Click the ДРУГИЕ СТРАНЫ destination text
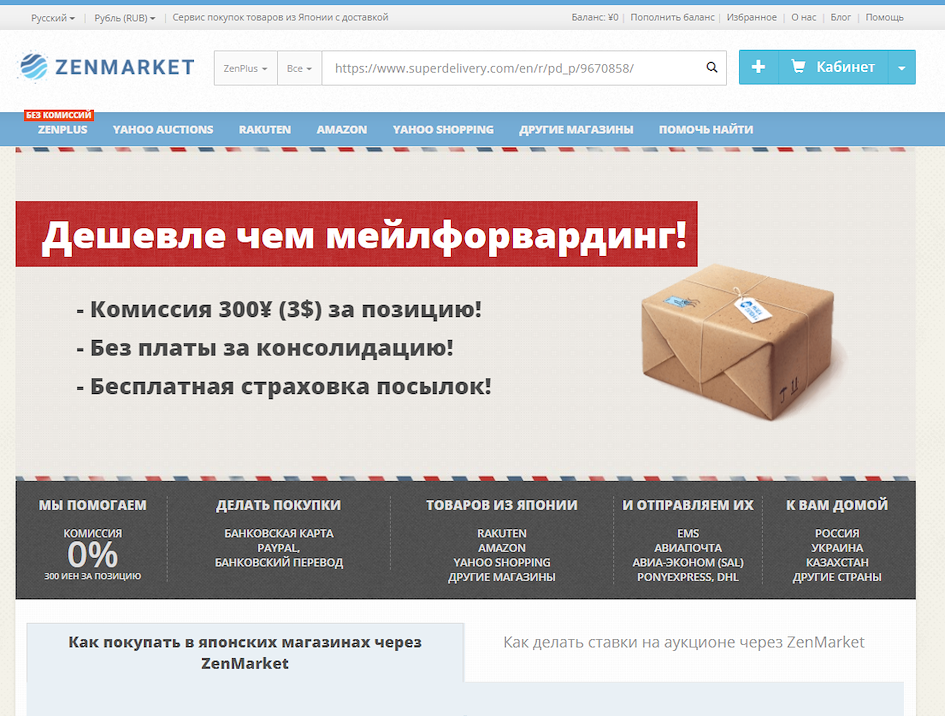945x716 pixels. 837,577
